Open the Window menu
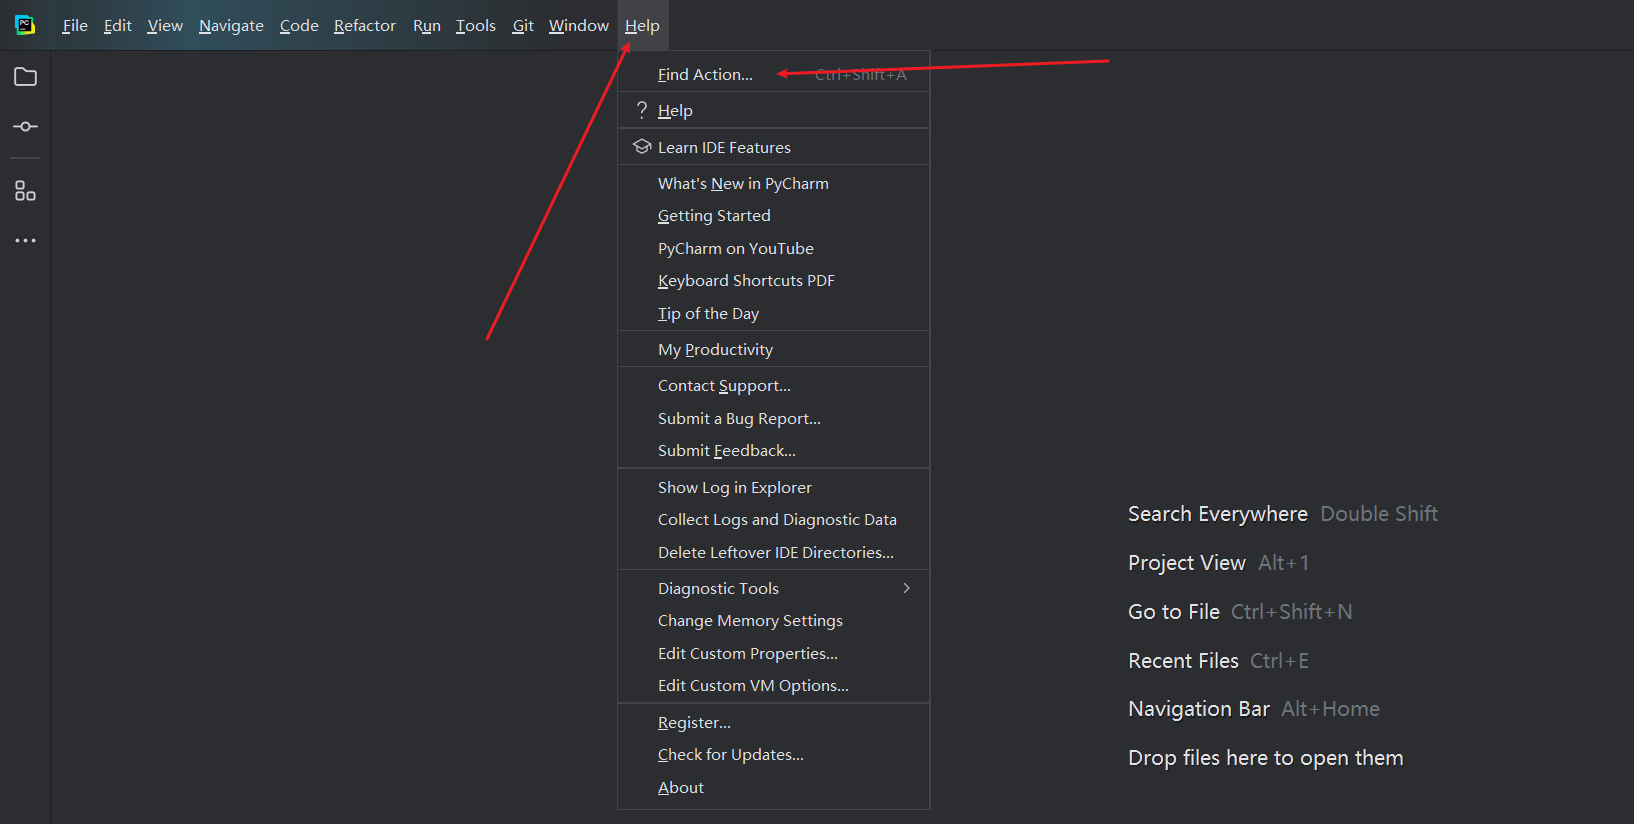 tap(579, 26)
